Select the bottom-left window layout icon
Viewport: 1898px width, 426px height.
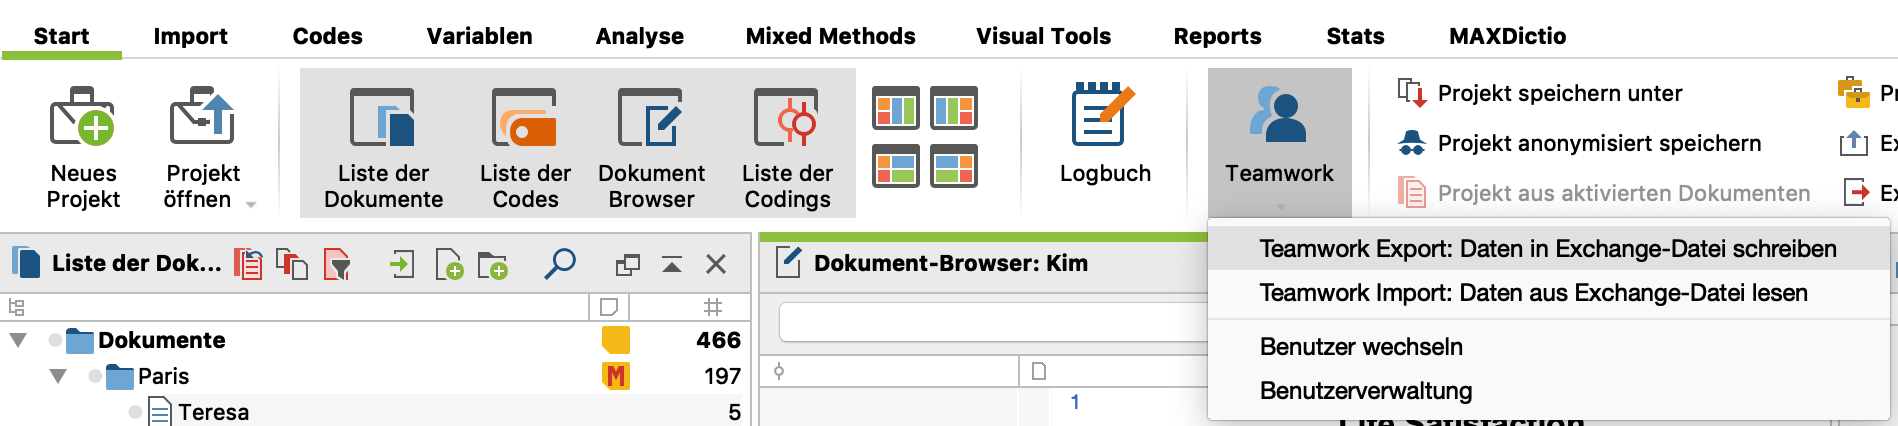(x=896, y=166)
